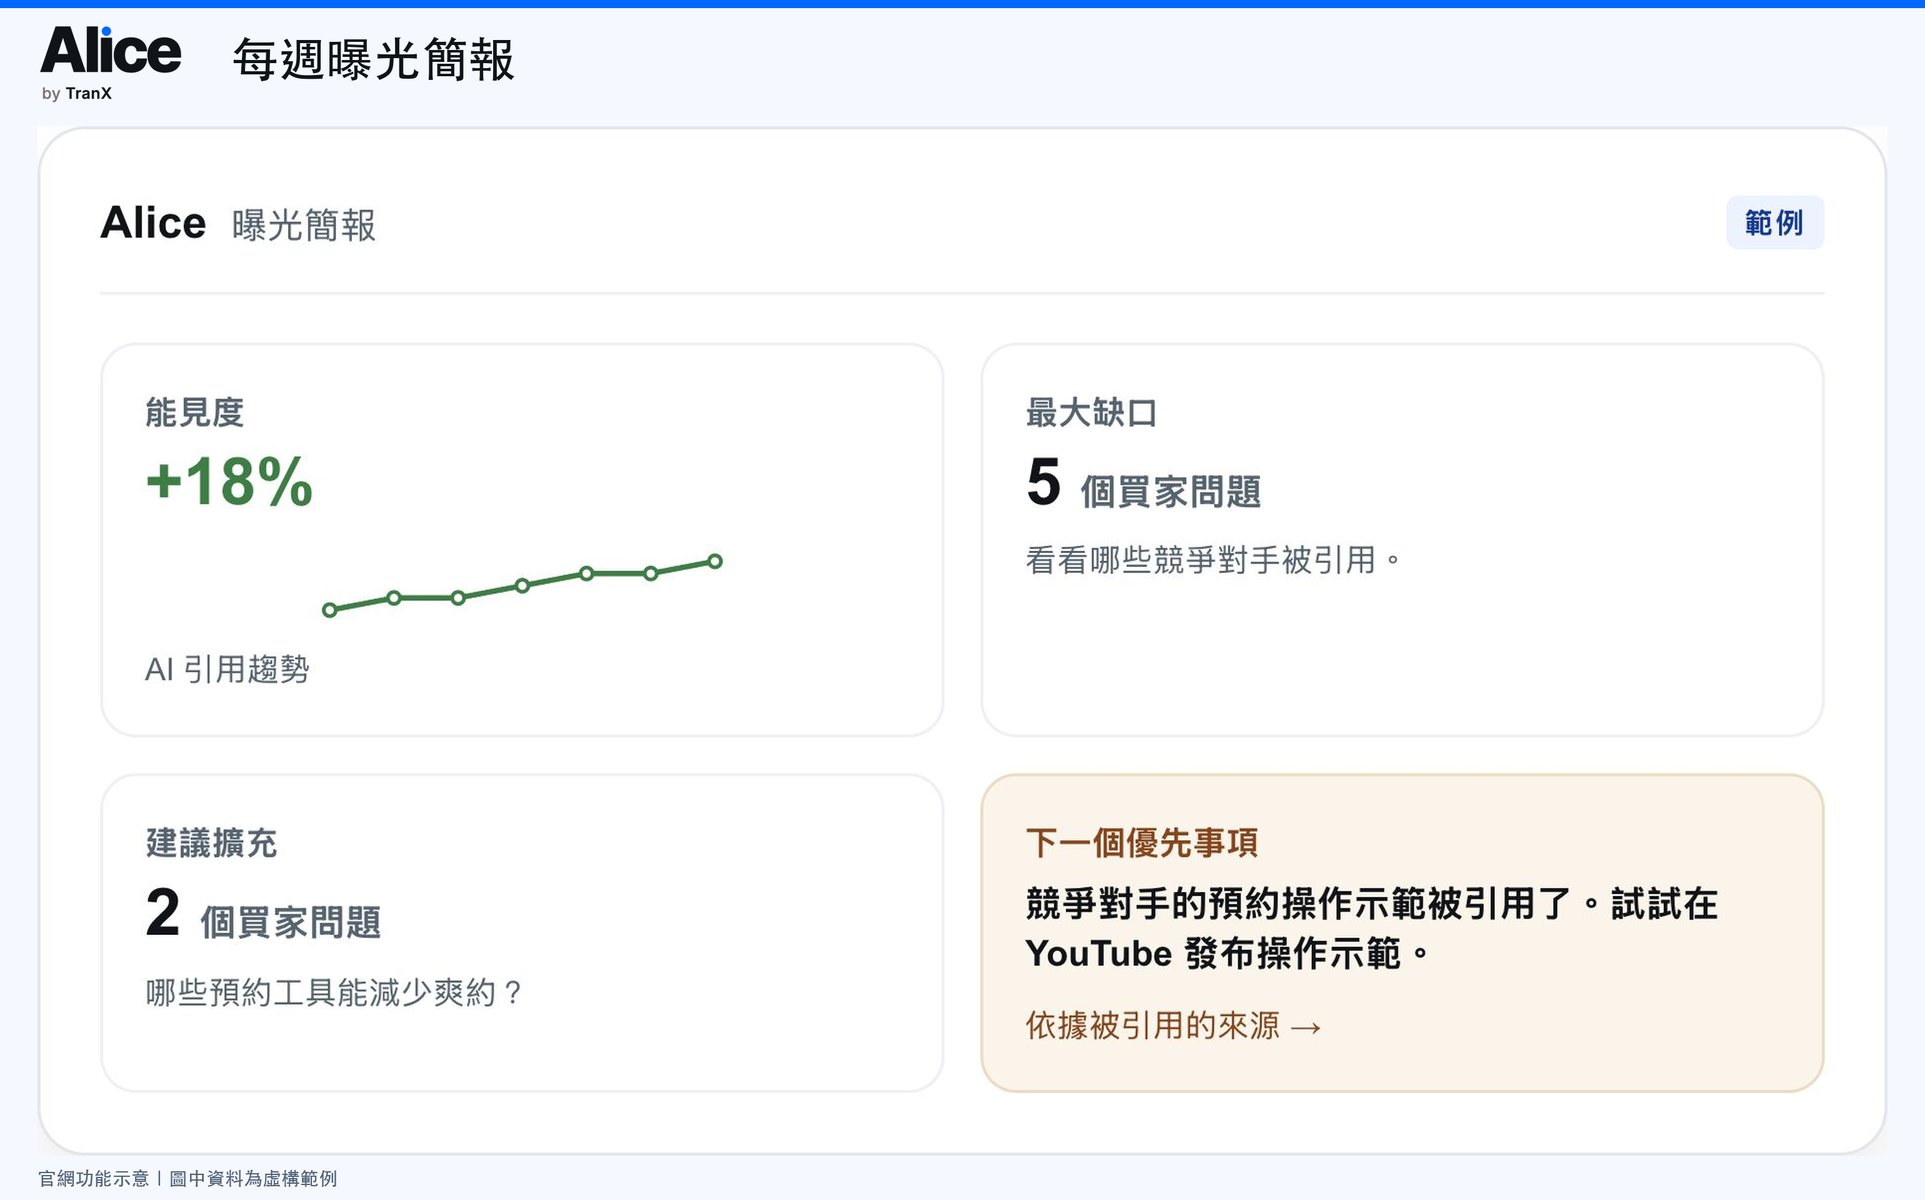This screenshot has height=1200, width=1925.
Task: Click the Alice 曝光簡報 card heading
Action: pyautogui.click(x=238, y=223)
